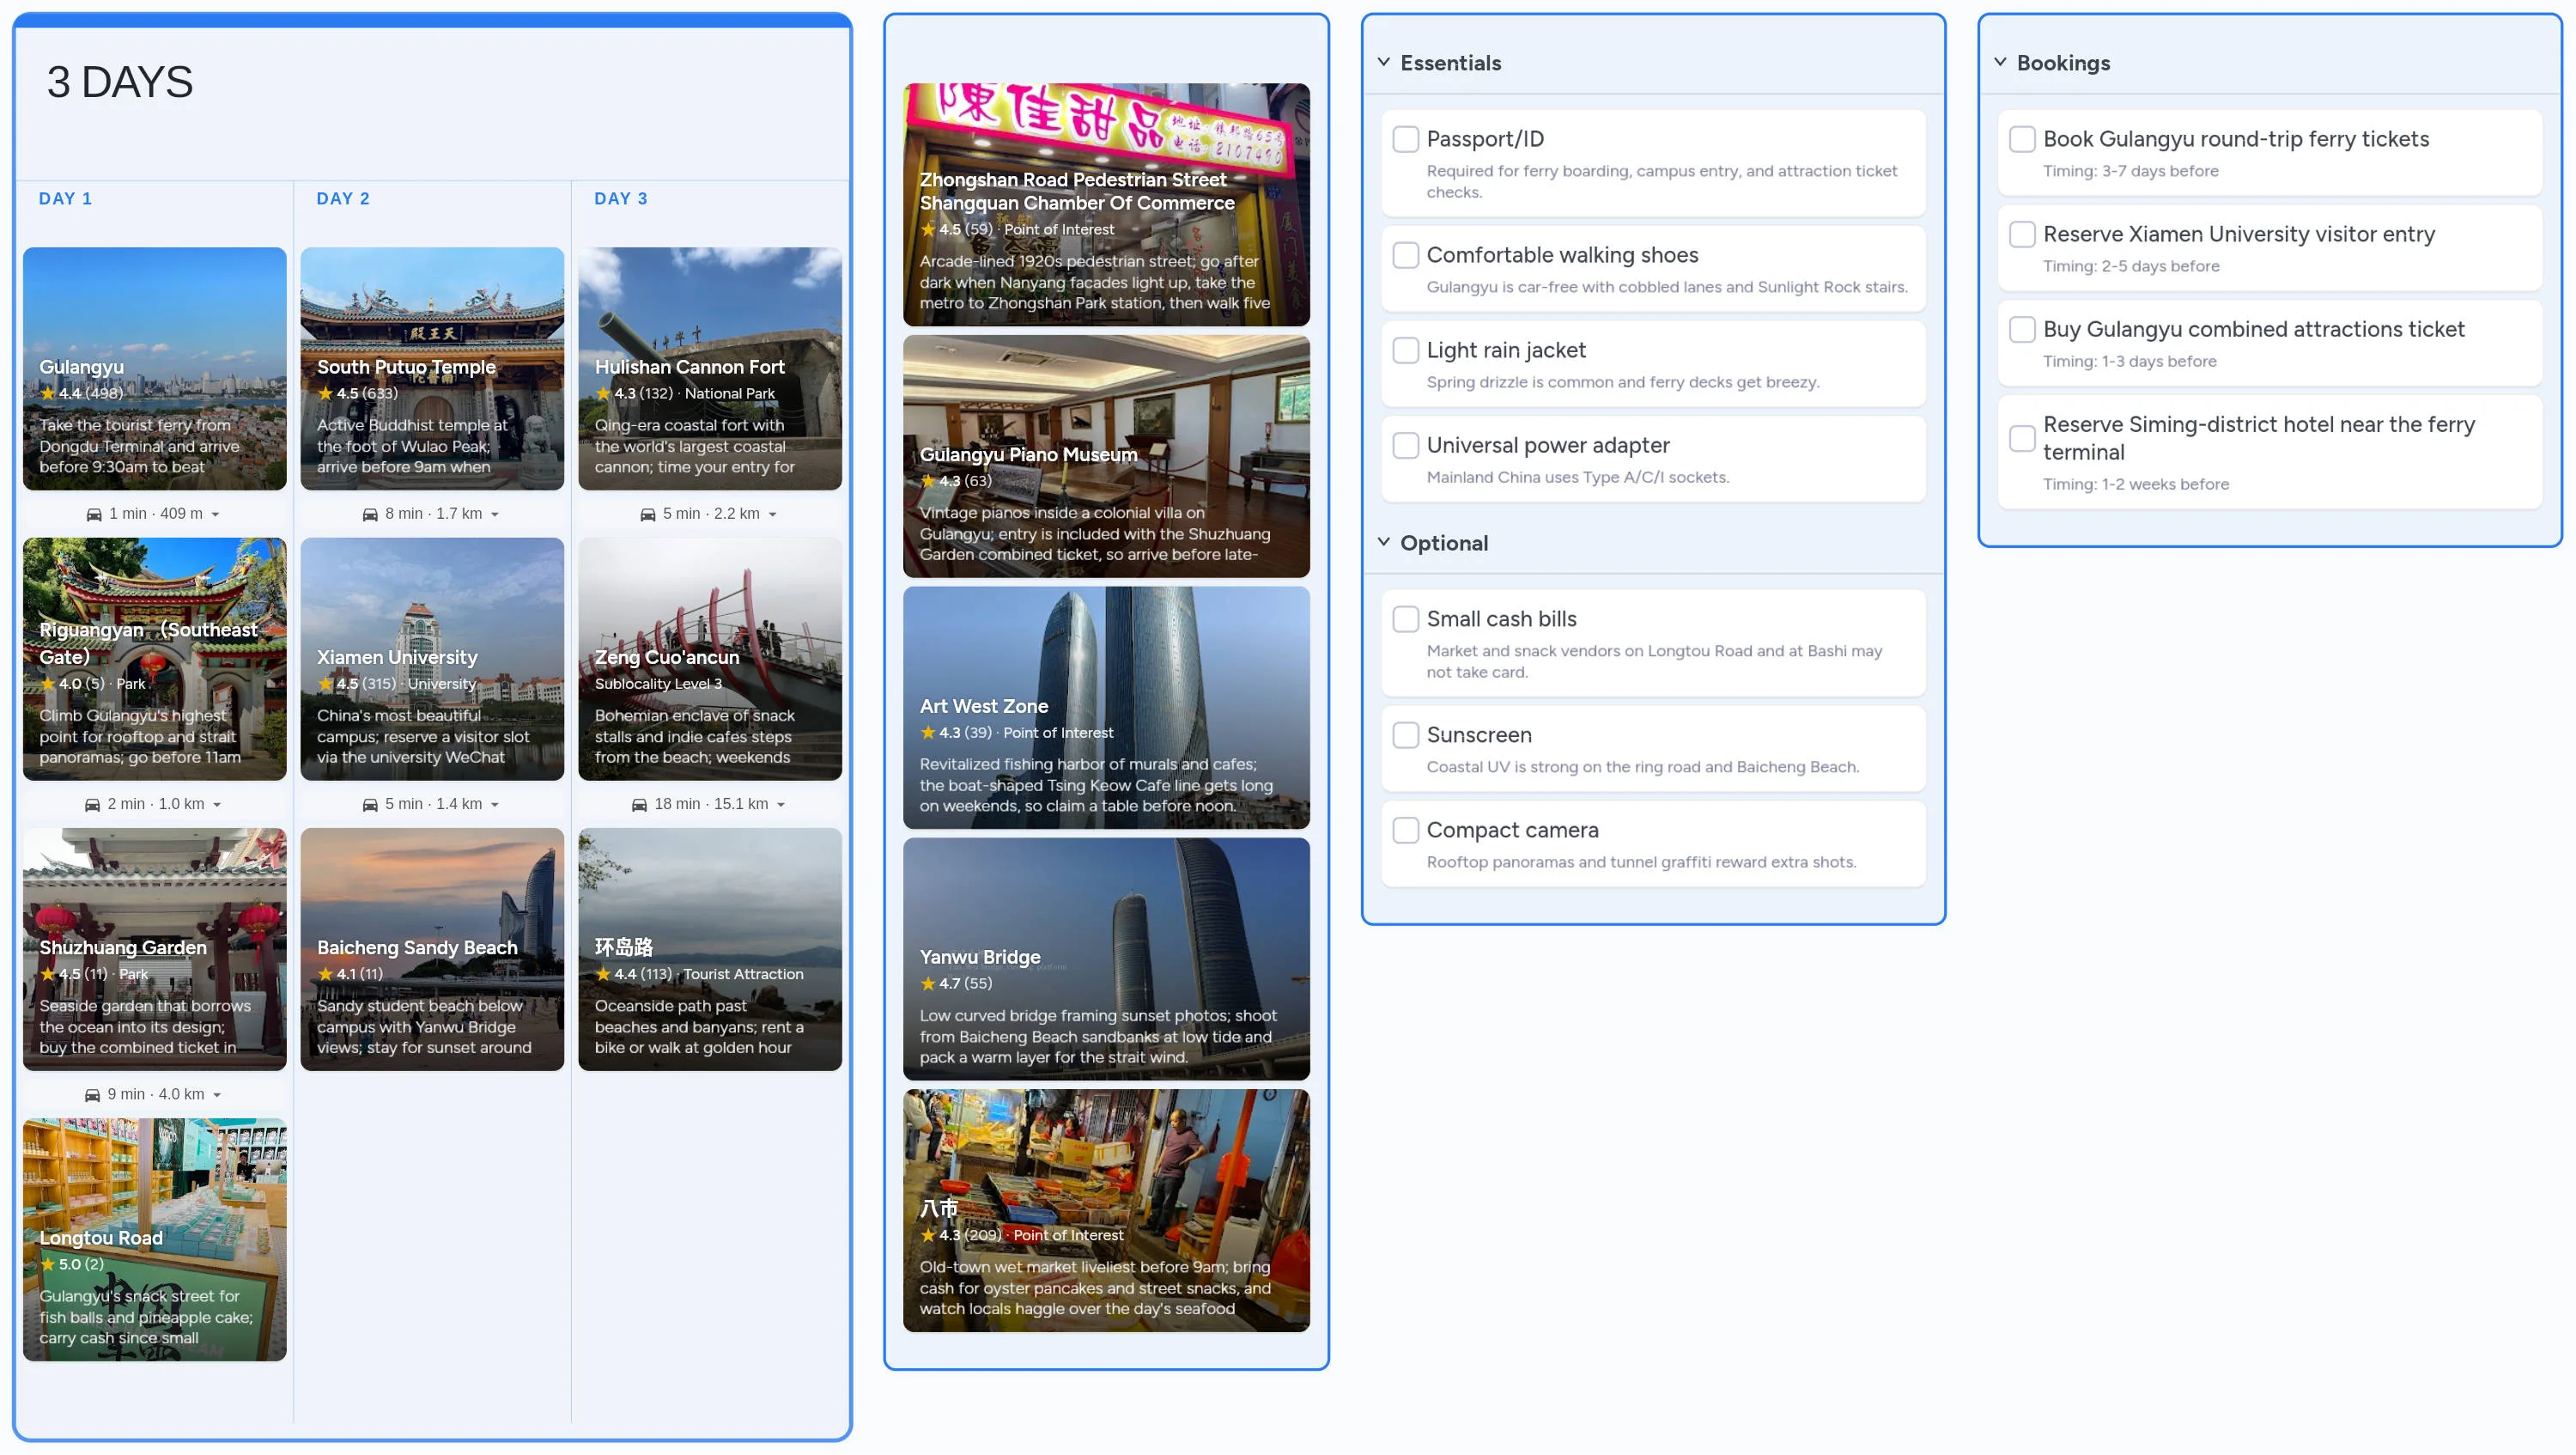Click the car icon beside 18 min · 15.1 km
This screenshot has height=1455, width=2576.
tap(639, 804)
